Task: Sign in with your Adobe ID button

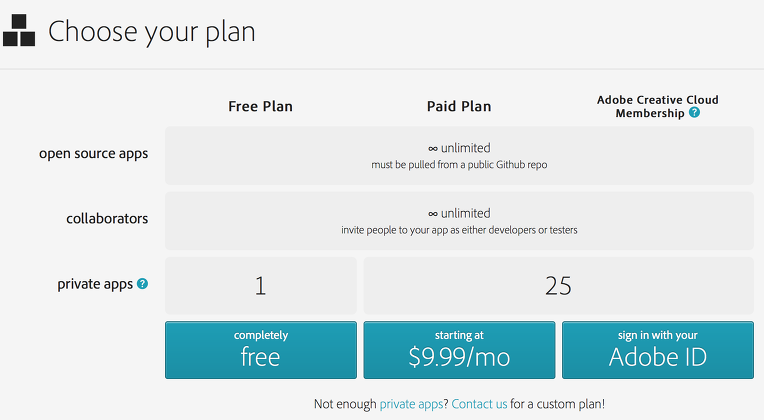Action: 658,350
